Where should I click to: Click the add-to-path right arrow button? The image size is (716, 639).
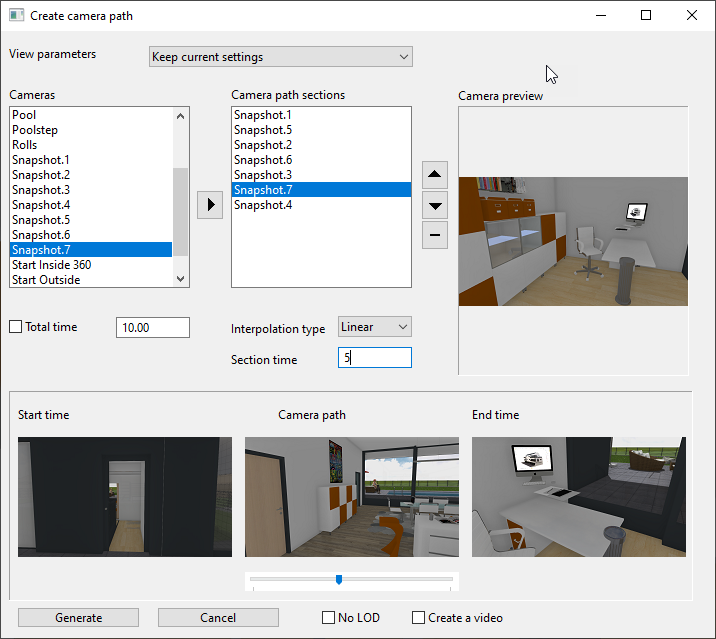pyautogui.click(x=209, y=205)
